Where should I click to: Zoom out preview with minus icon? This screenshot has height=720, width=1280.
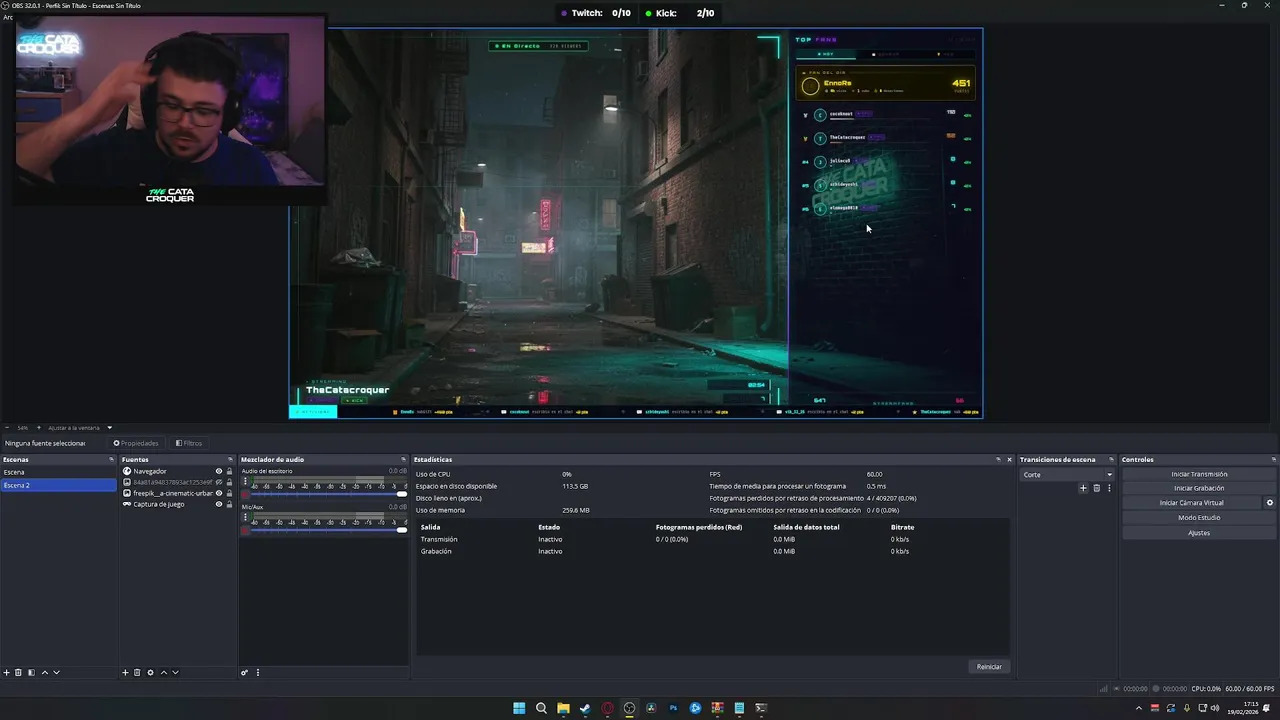[x=7, y=428]
